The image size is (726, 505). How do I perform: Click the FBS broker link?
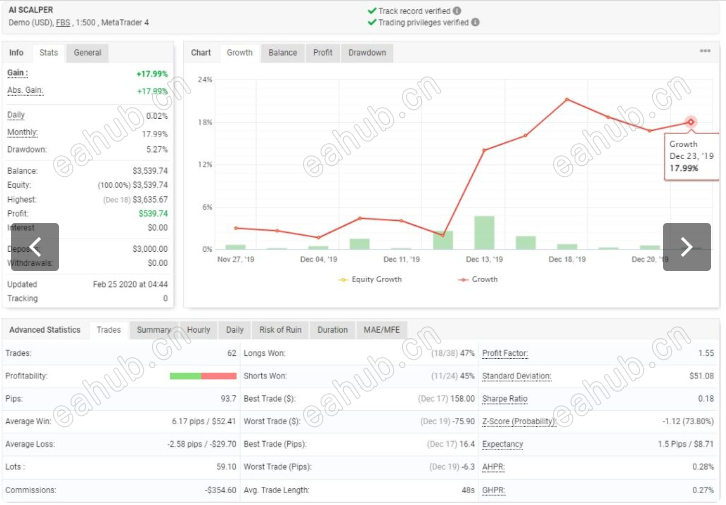tap(63, 23)
